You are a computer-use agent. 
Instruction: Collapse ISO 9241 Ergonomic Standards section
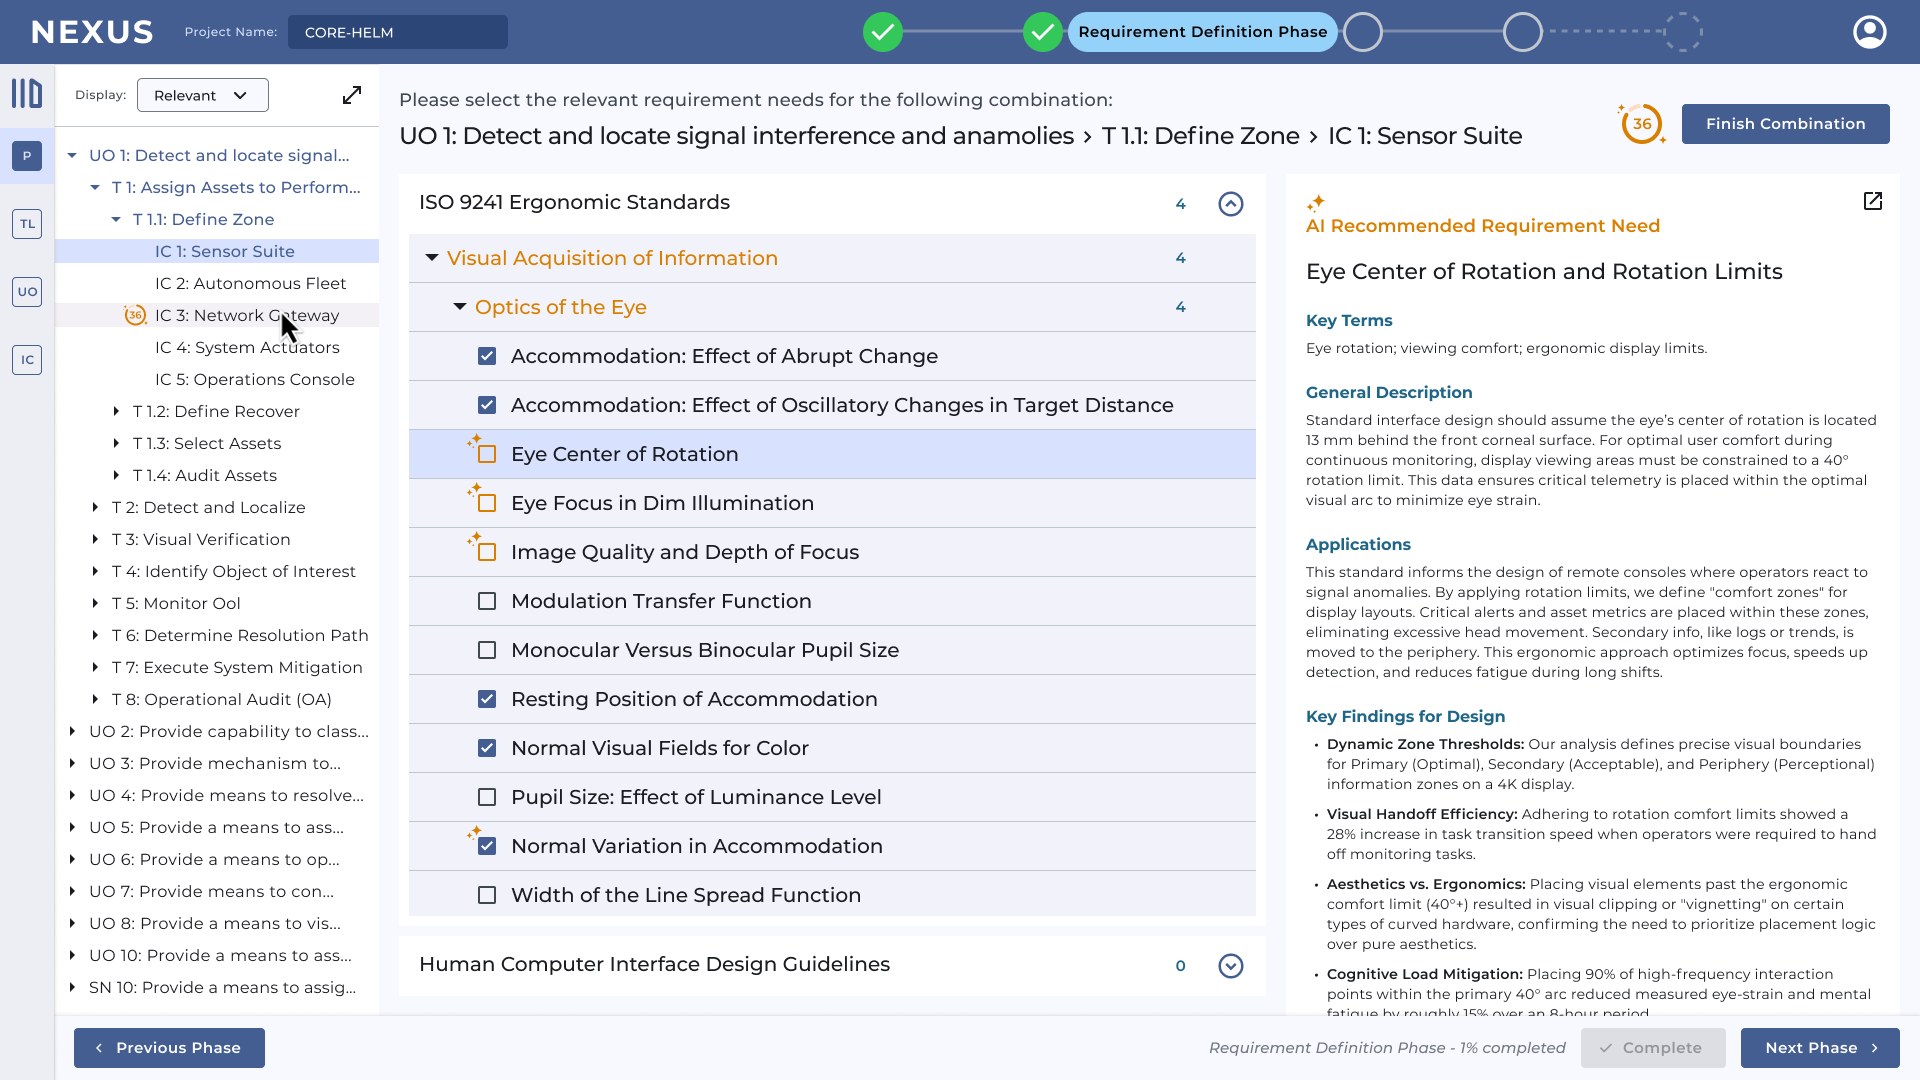point(1231,204)
